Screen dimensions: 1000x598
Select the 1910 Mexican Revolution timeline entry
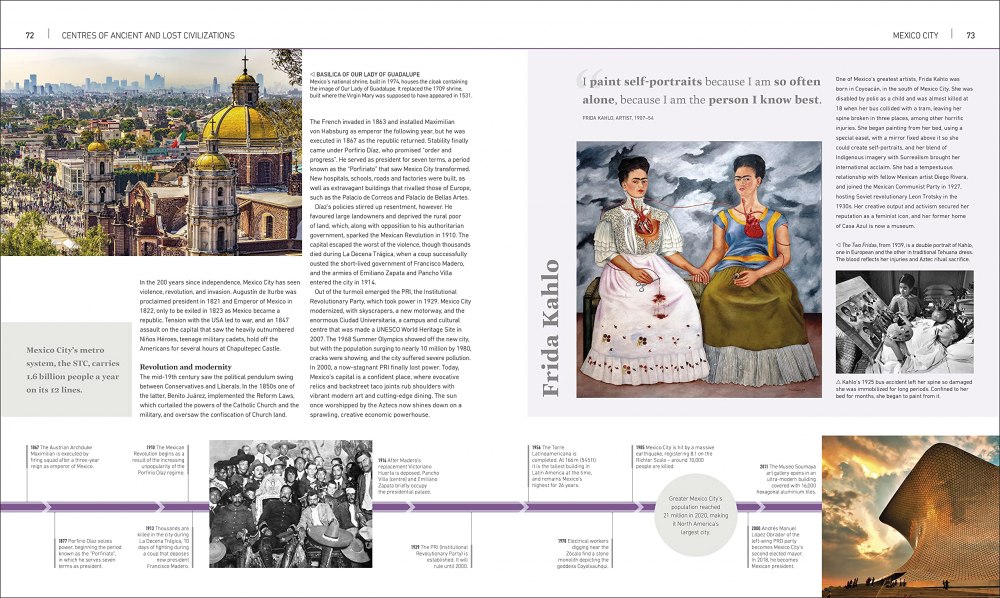click(x=158, y=460)
